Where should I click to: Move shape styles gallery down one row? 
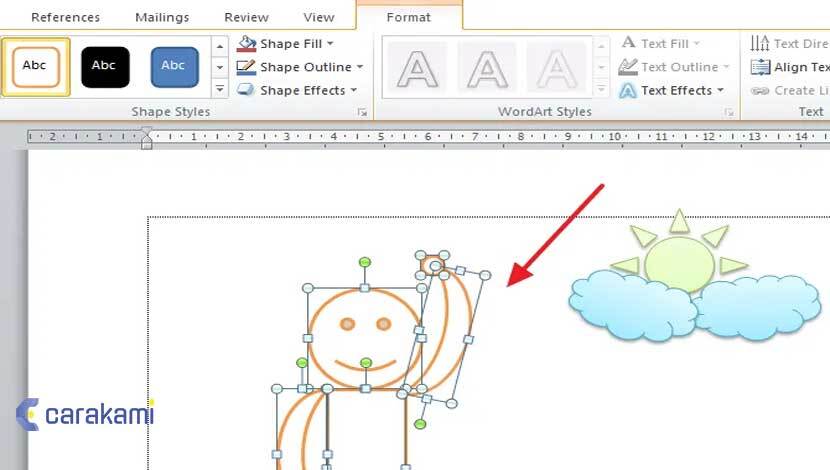220,68
